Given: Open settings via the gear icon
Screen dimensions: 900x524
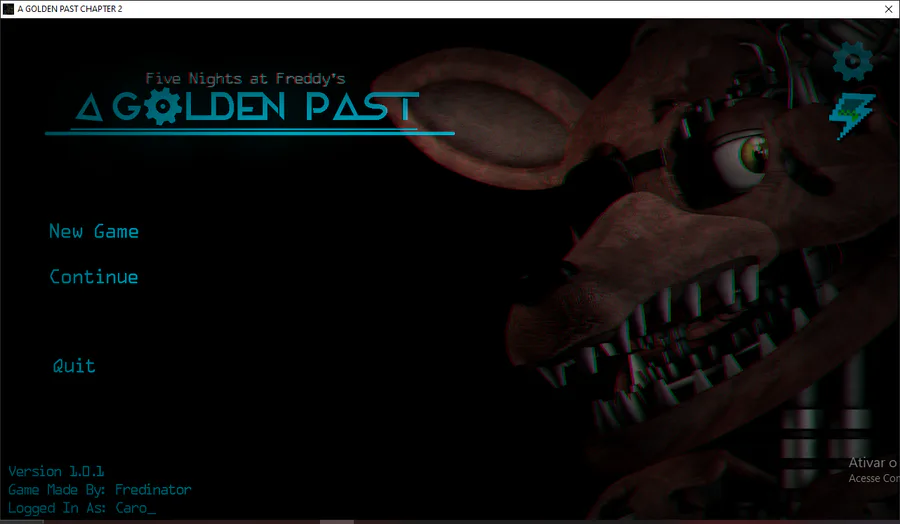Looking at the screenshot, I should click(x=853, y=61).
